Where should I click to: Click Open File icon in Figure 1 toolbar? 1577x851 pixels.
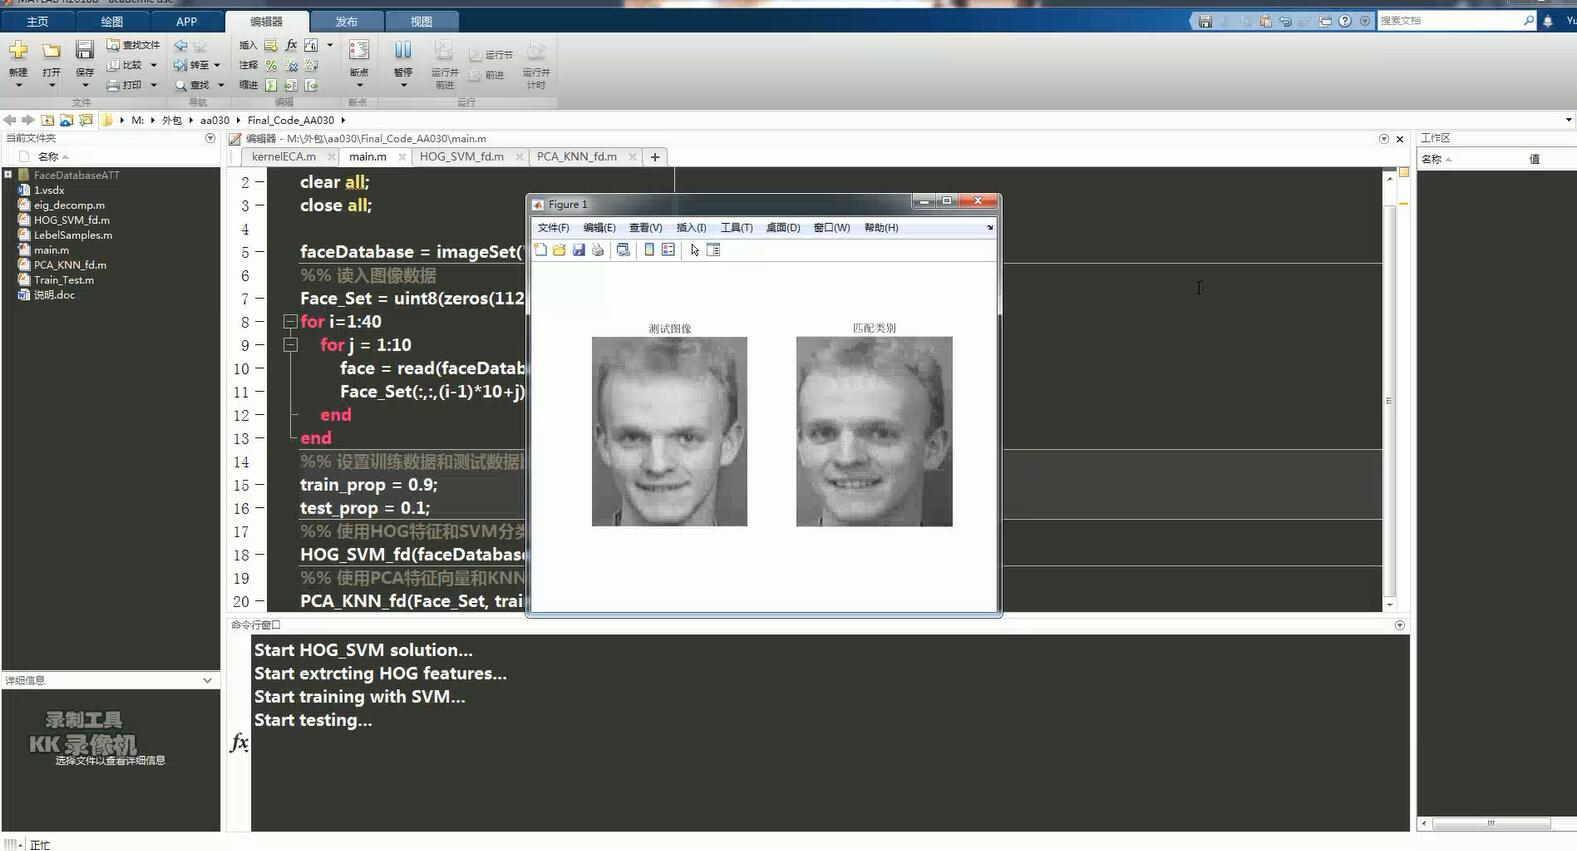click(559, 250)
